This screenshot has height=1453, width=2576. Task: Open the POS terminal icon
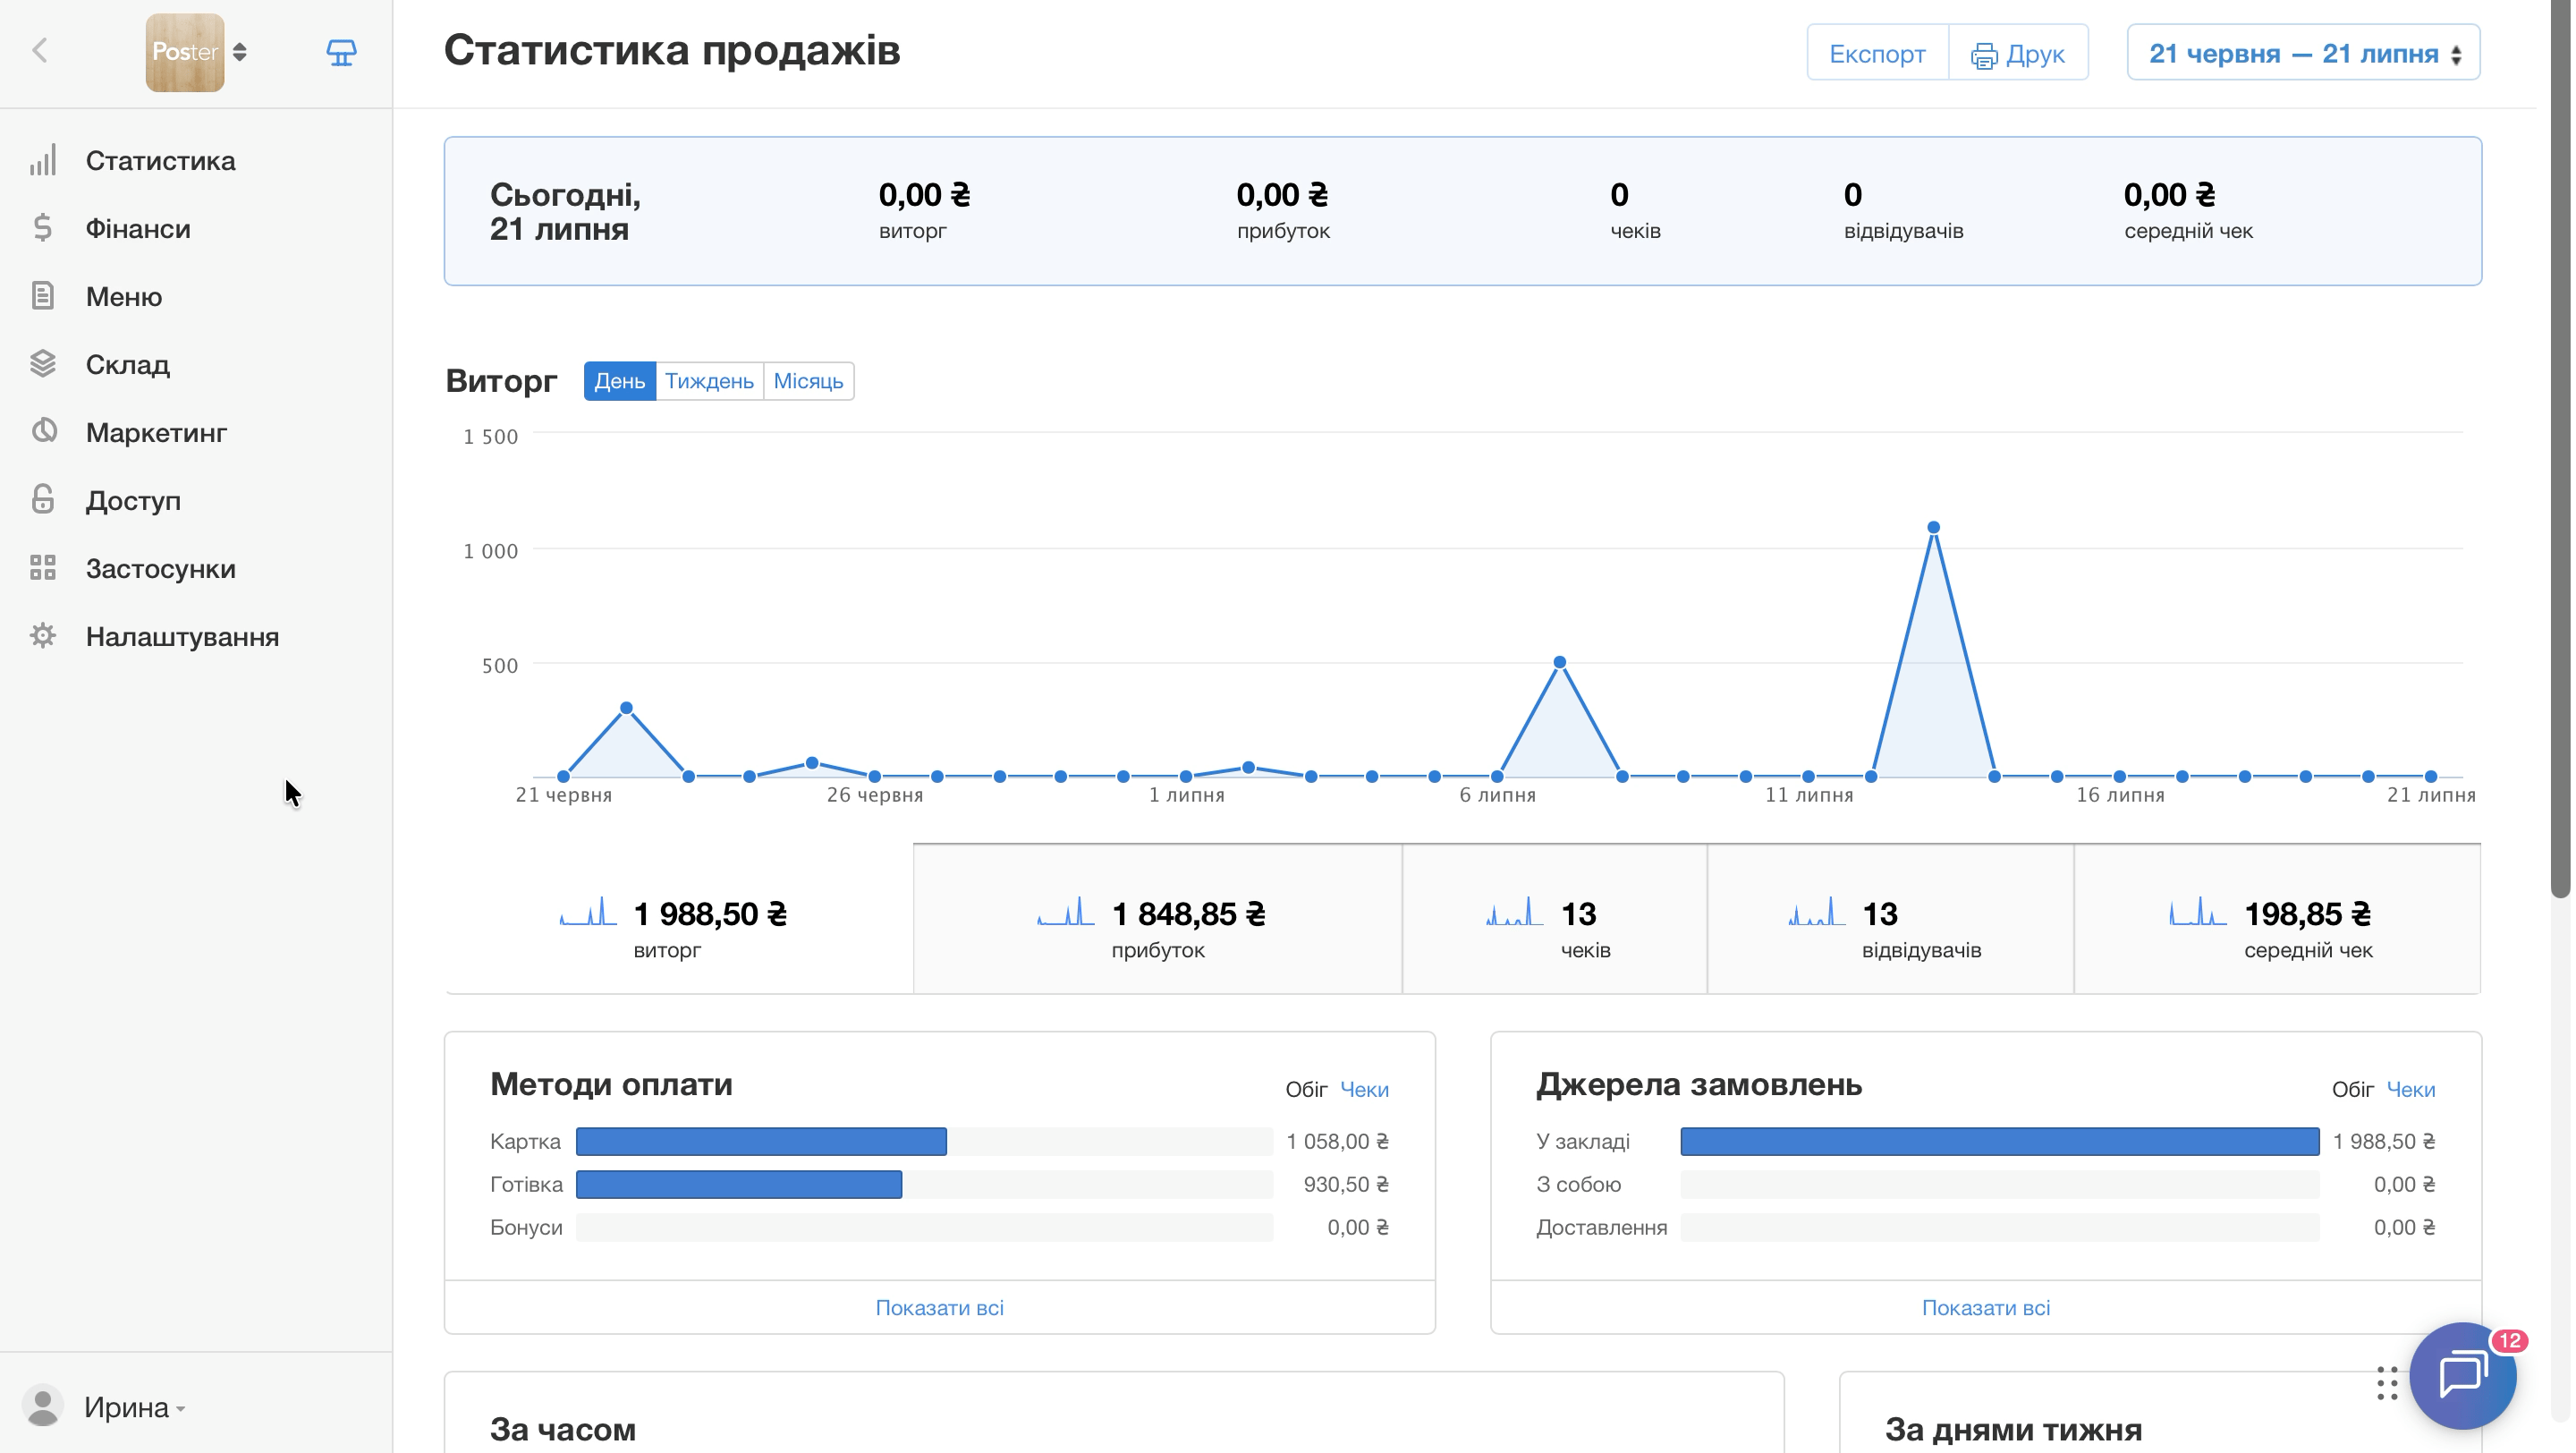[341, 52]
